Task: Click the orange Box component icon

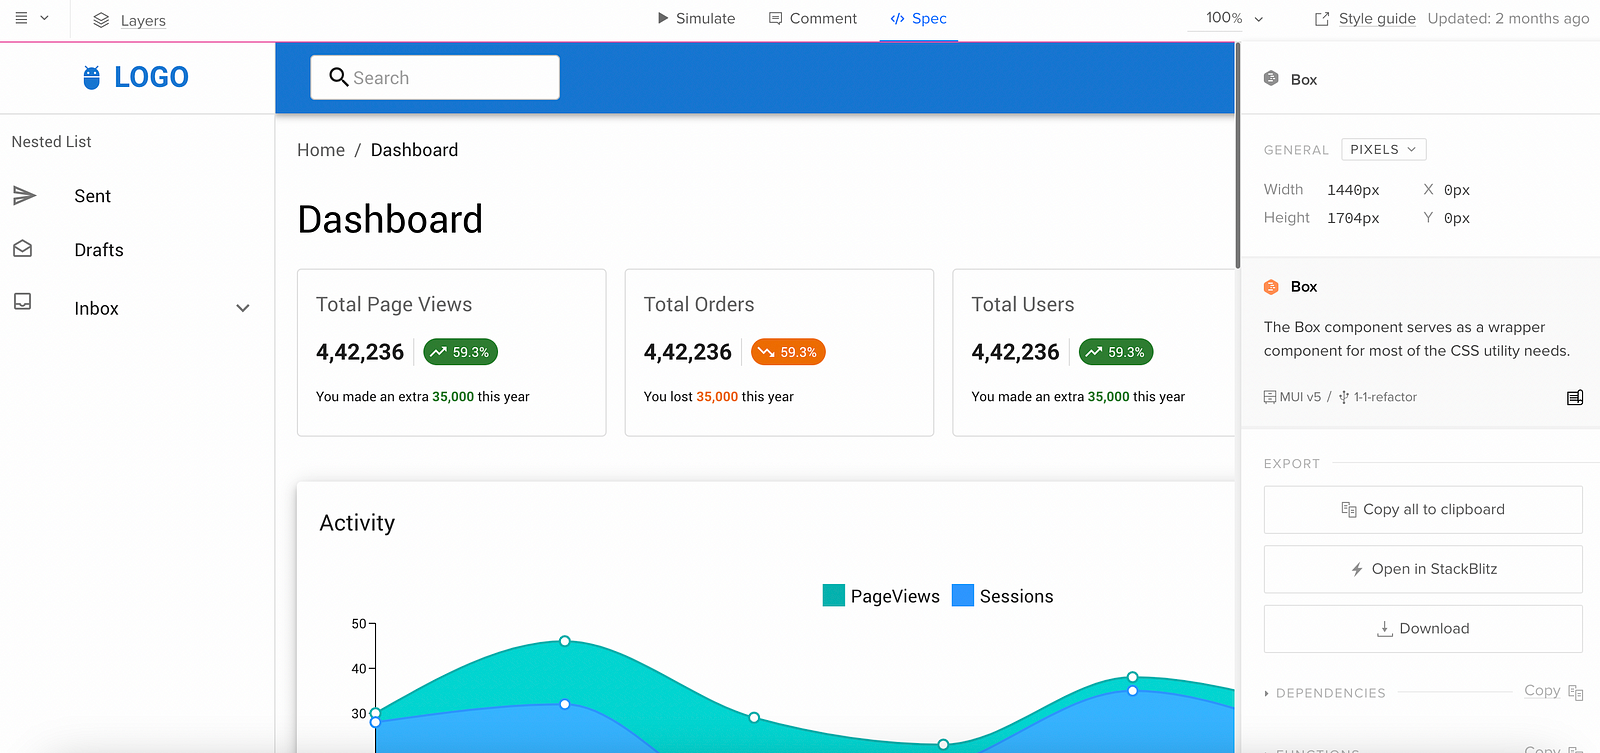Action: click(x=1271, y=287)
